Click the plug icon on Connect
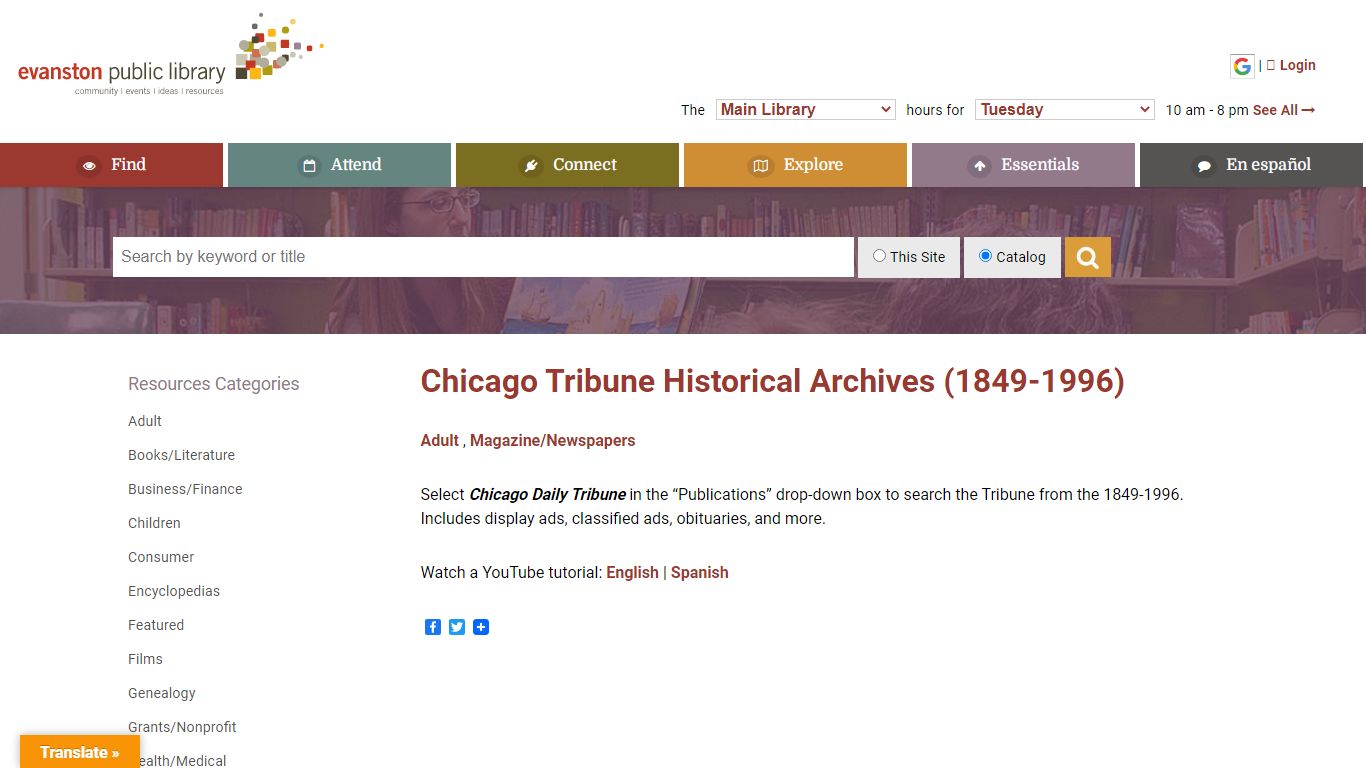1366x768 pixels. coord(532,166)
